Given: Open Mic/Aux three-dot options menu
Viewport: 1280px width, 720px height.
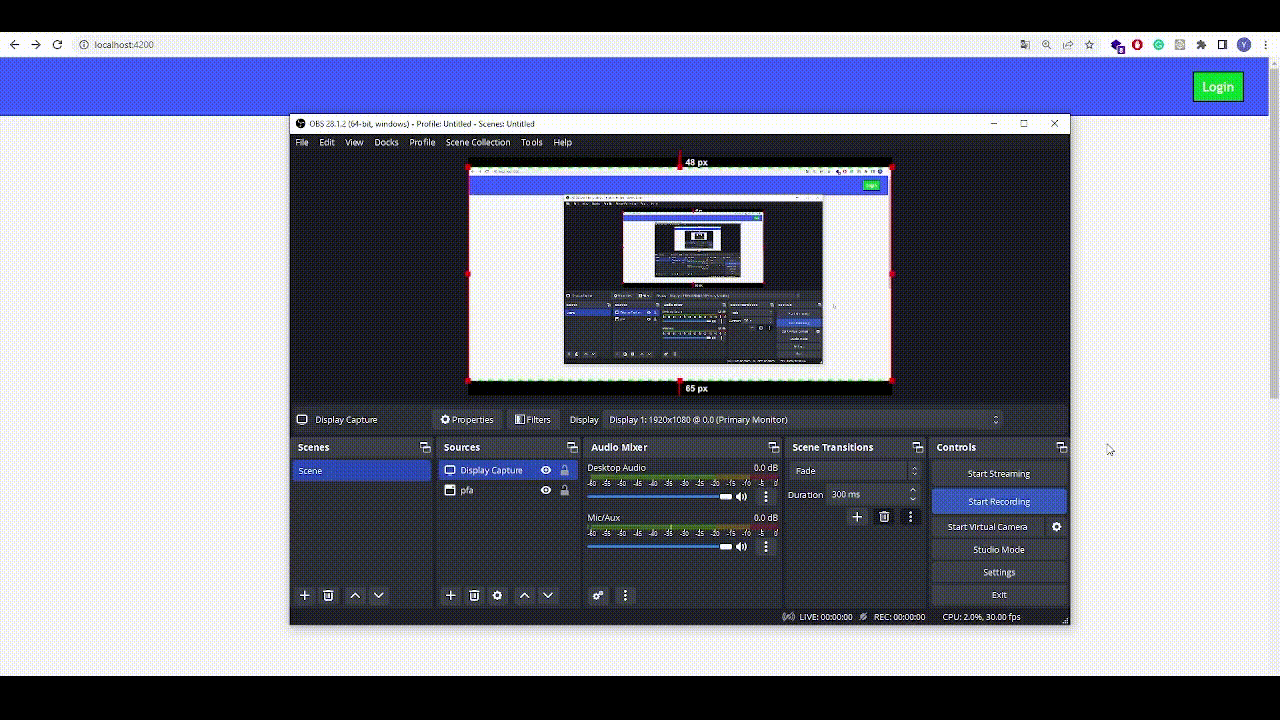Looking at the screenshot, I should 766,546.
